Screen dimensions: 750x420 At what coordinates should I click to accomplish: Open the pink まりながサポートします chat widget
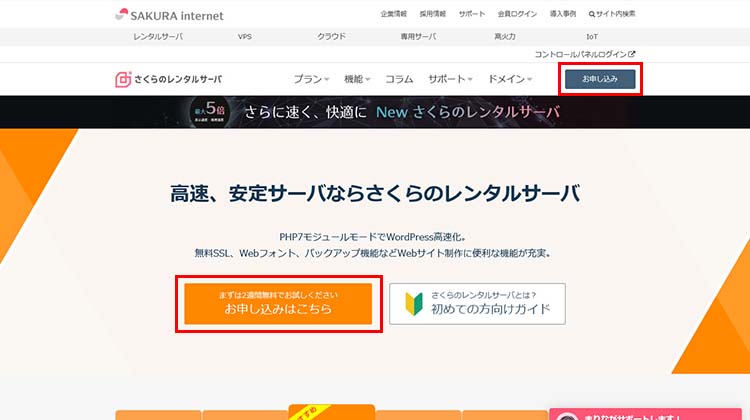pyautogui.click(x=645, y=414)
